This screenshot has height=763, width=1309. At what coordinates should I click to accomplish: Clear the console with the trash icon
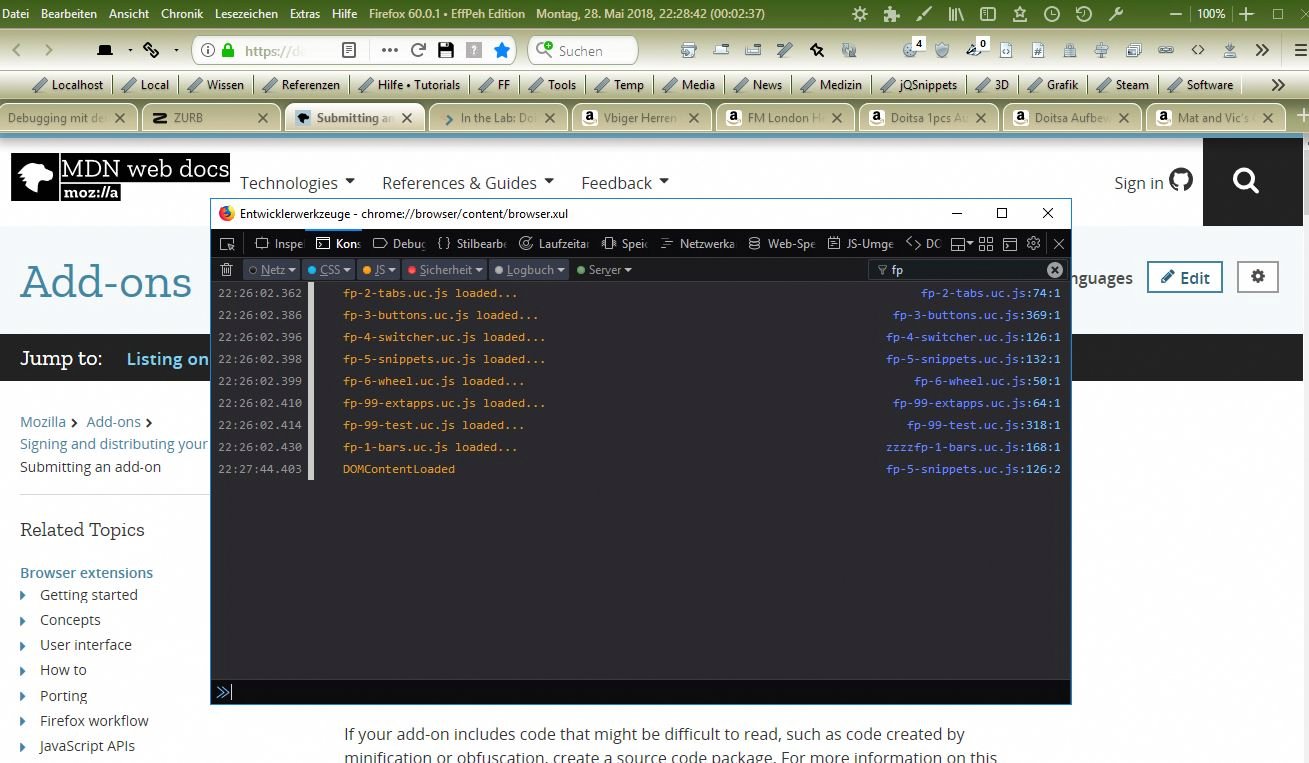pyautogui.click(x=227, y=270)
